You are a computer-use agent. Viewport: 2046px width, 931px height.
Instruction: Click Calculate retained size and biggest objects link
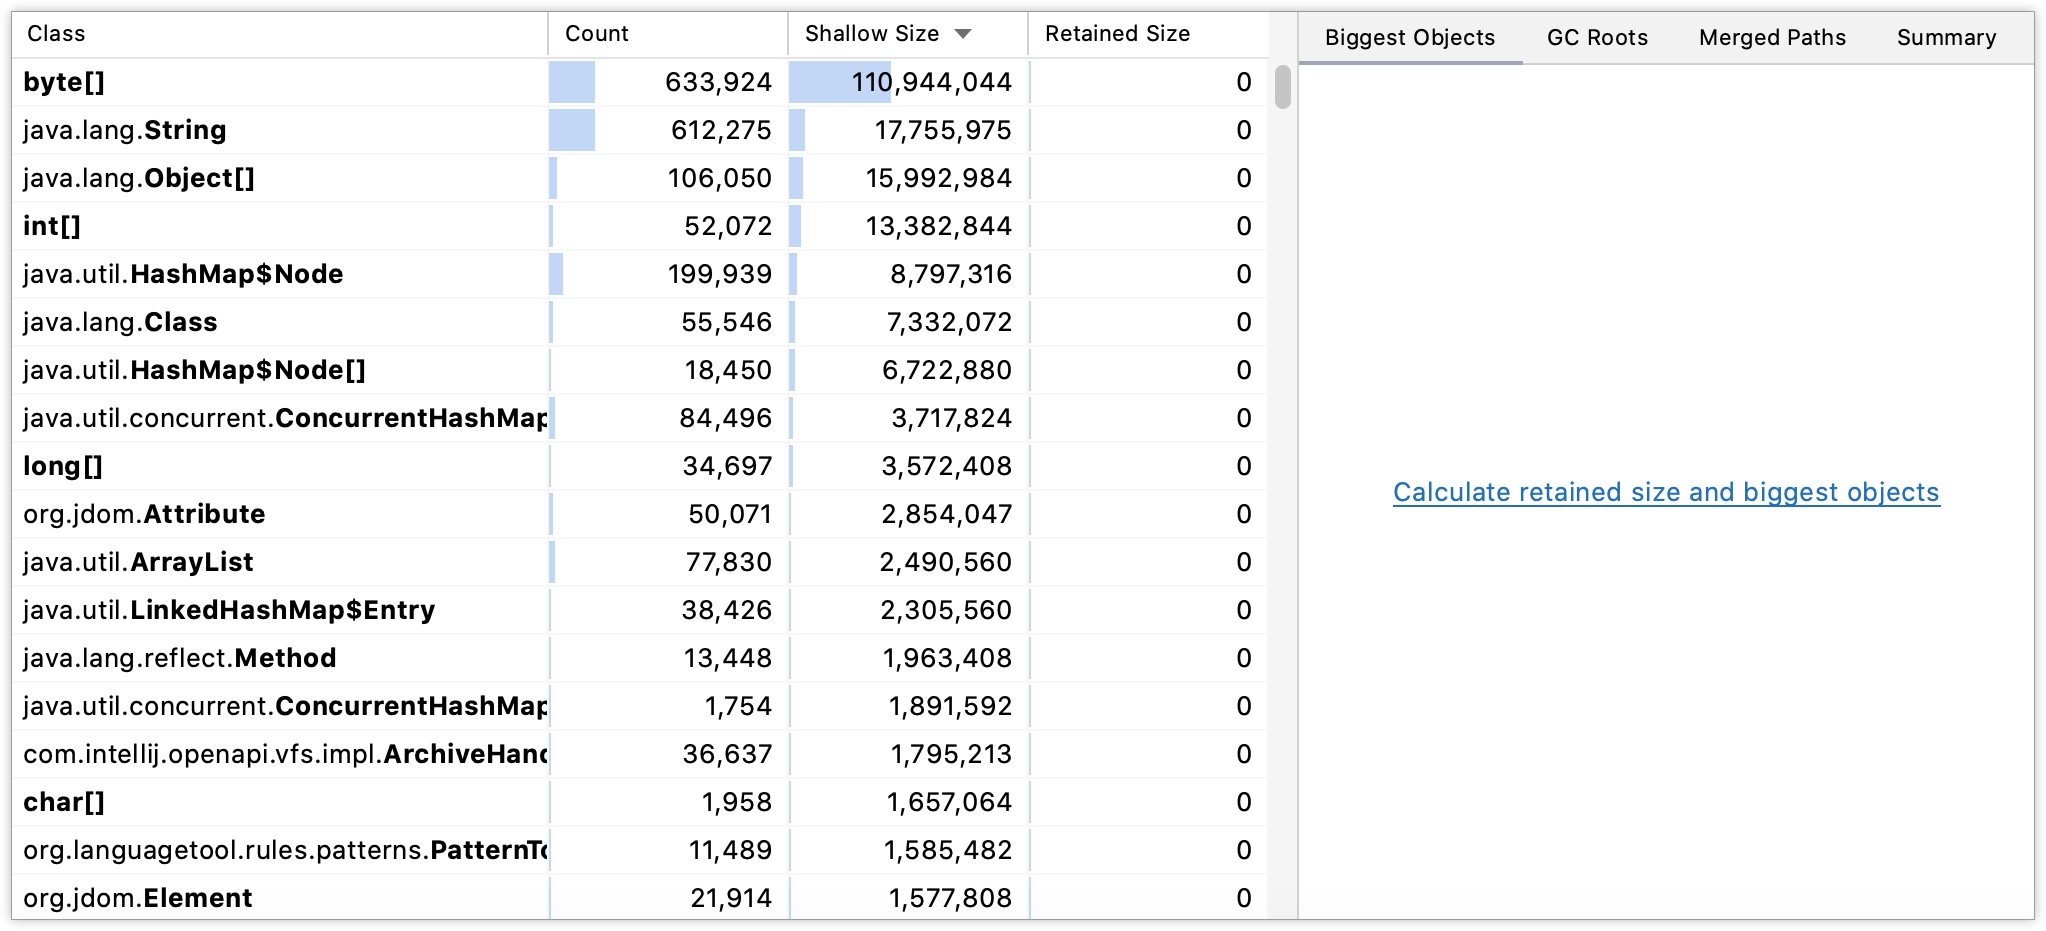click(x=1665, y=492)
